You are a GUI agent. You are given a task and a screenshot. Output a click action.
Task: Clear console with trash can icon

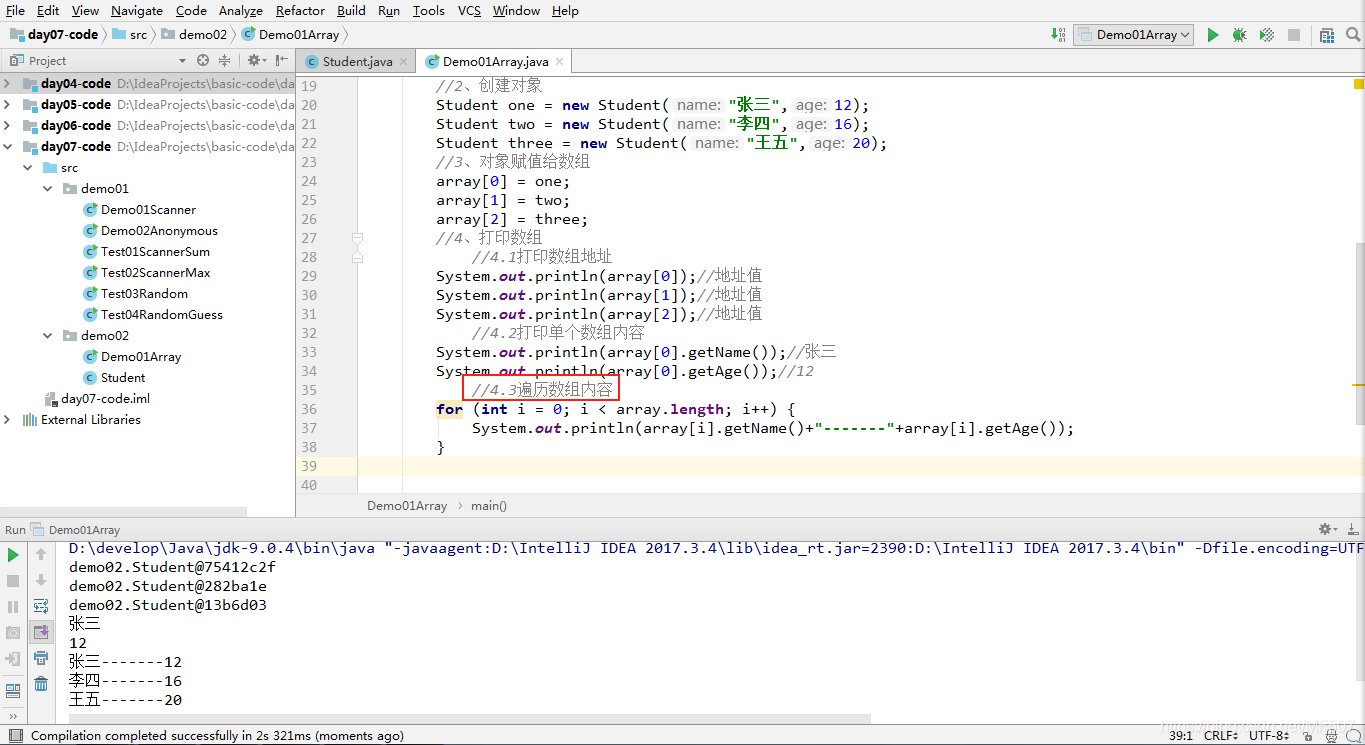click(41, 684)
